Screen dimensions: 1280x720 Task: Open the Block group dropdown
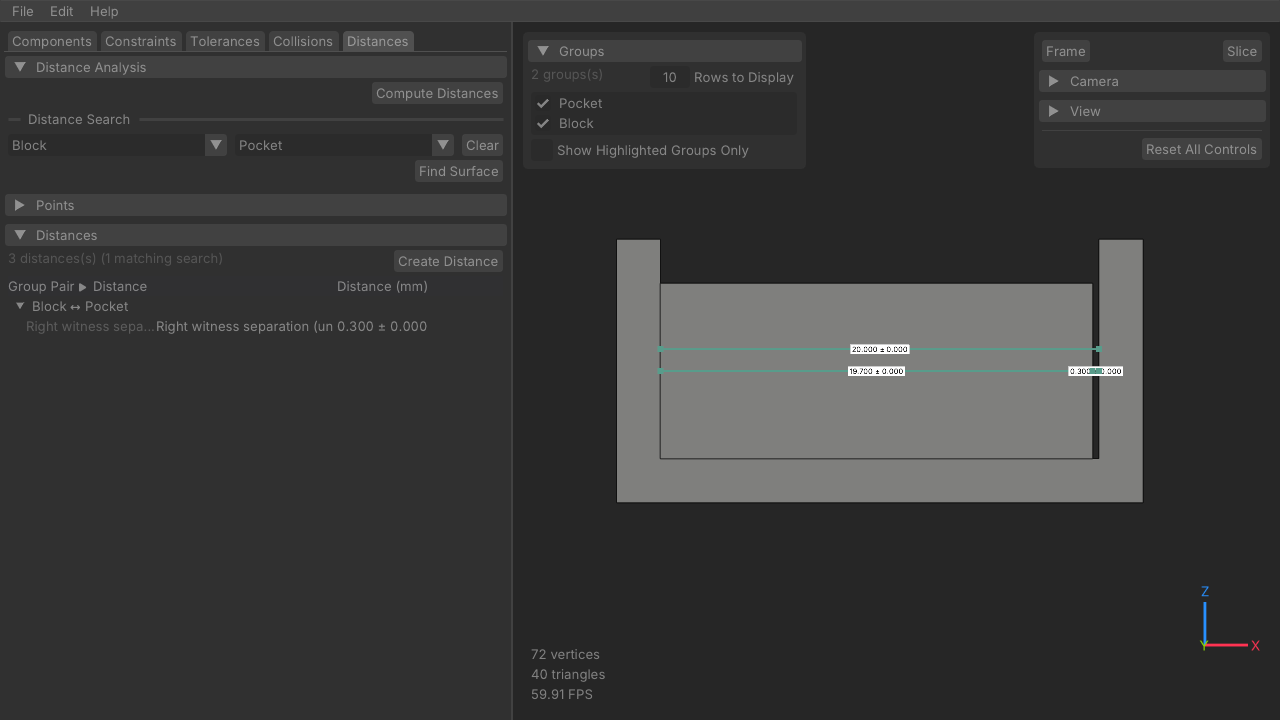117,145
